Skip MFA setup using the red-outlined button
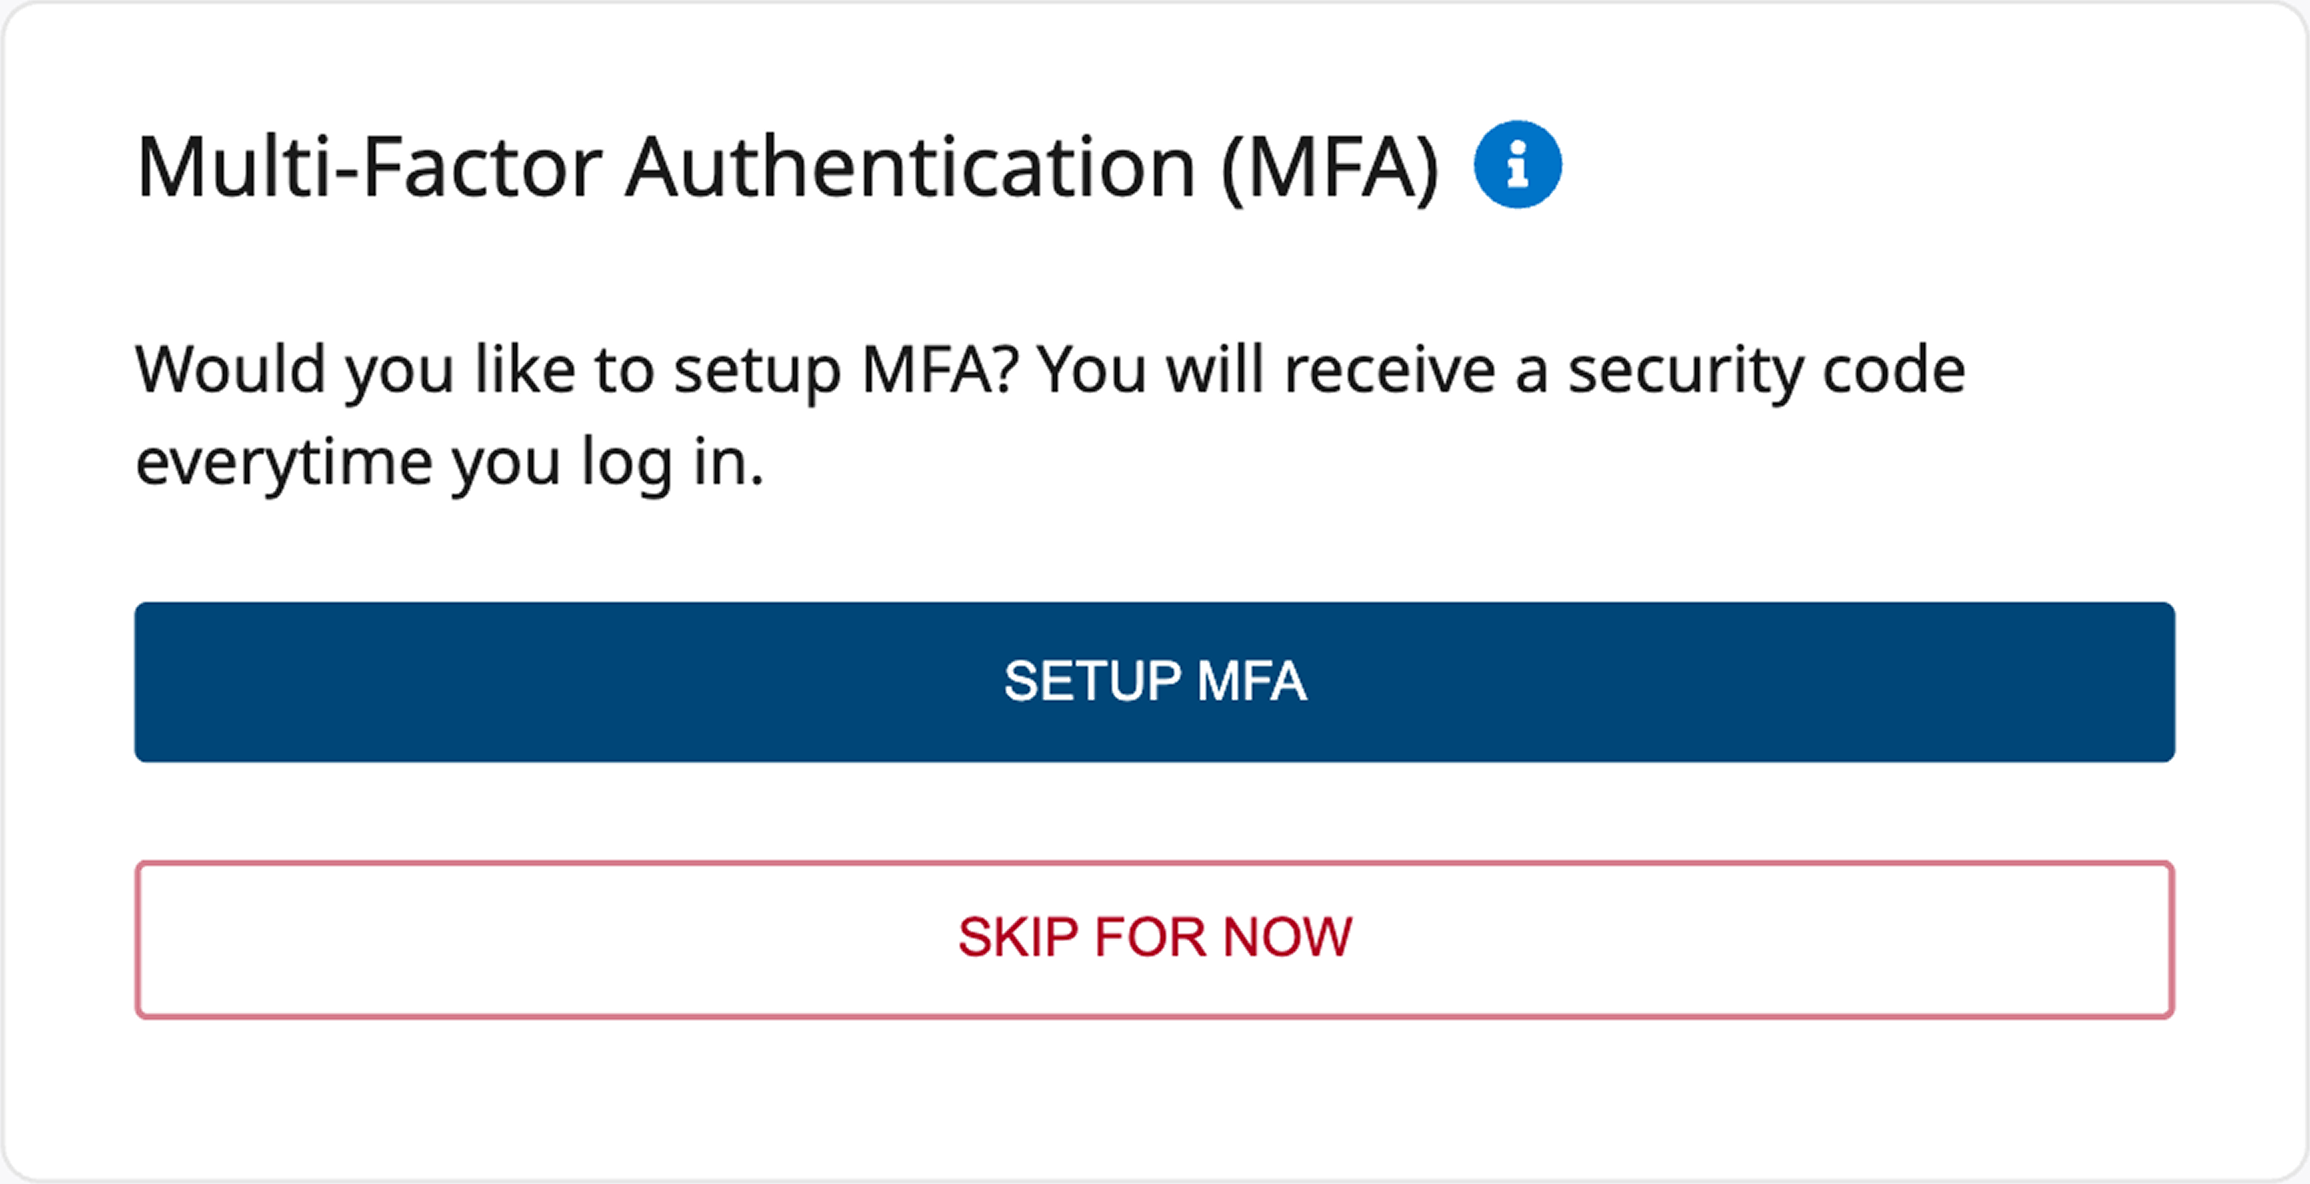The height and width of the screenshot is (1184, 2310). [x=1154, y=939]
